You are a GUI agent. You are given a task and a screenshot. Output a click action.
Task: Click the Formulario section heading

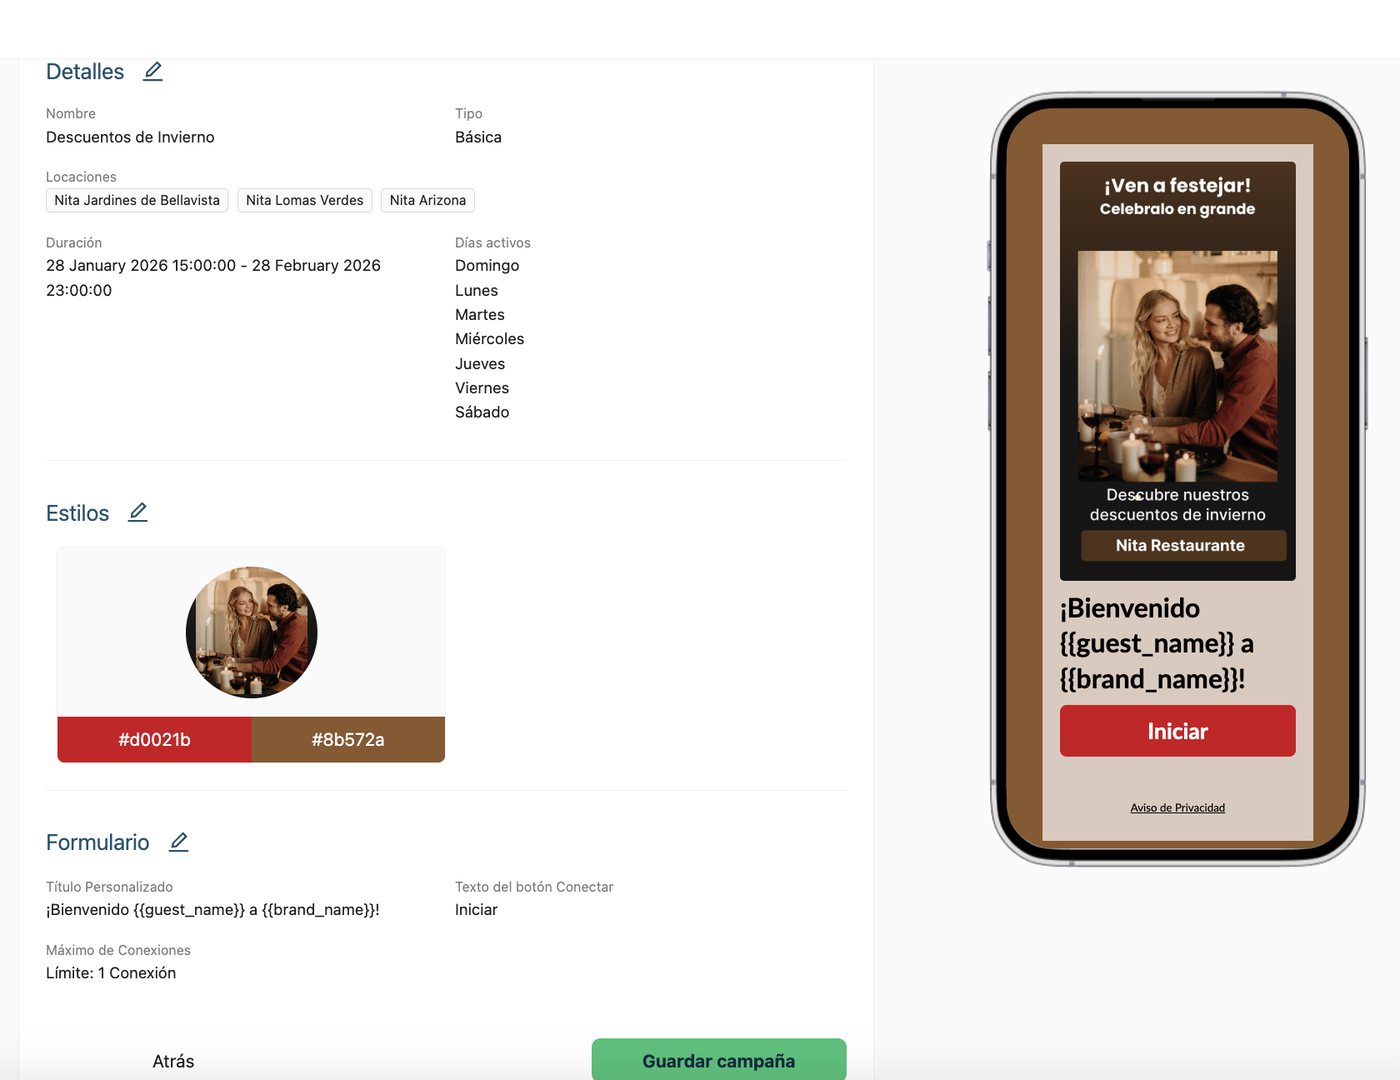tap(98, 843)
